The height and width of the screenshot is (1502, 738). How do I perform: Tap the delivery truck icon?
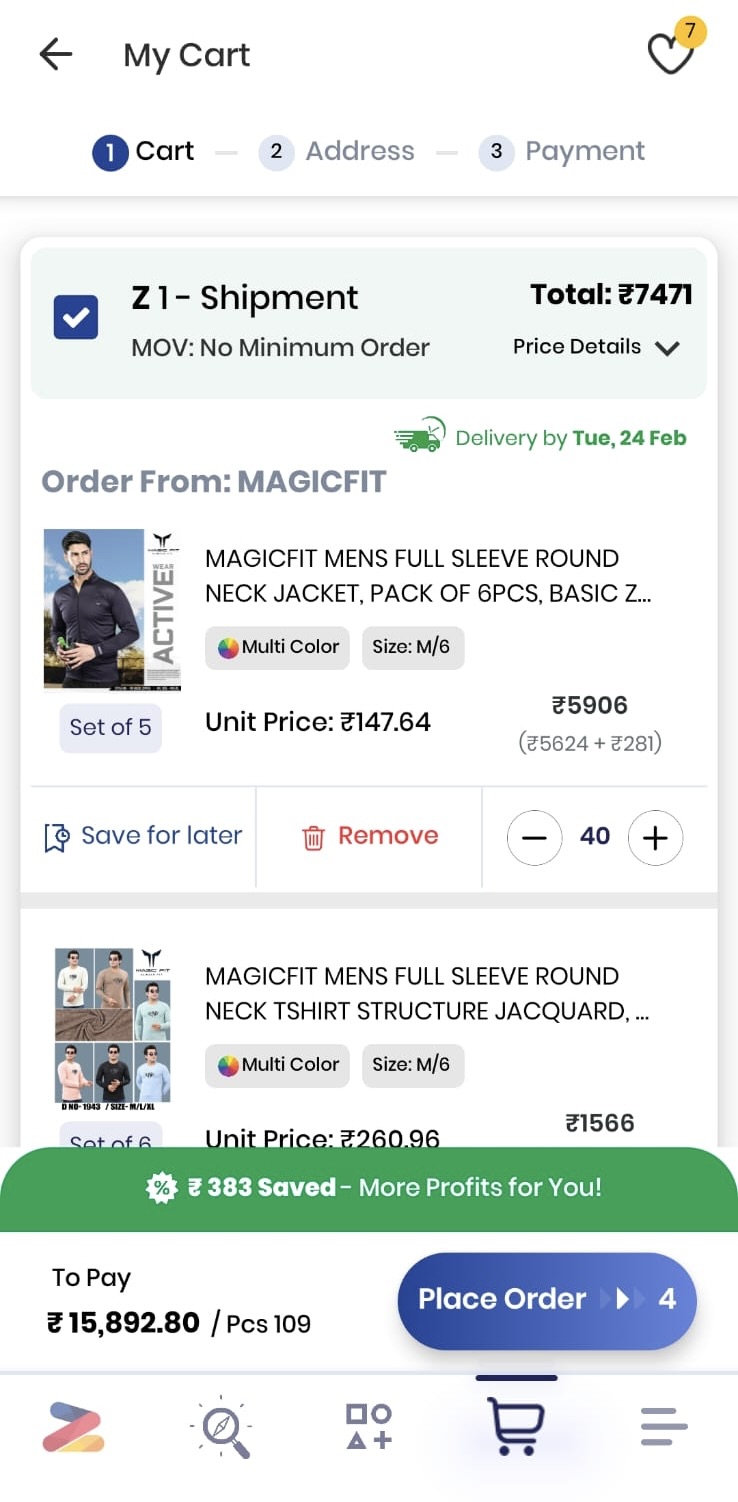point(420,436)
